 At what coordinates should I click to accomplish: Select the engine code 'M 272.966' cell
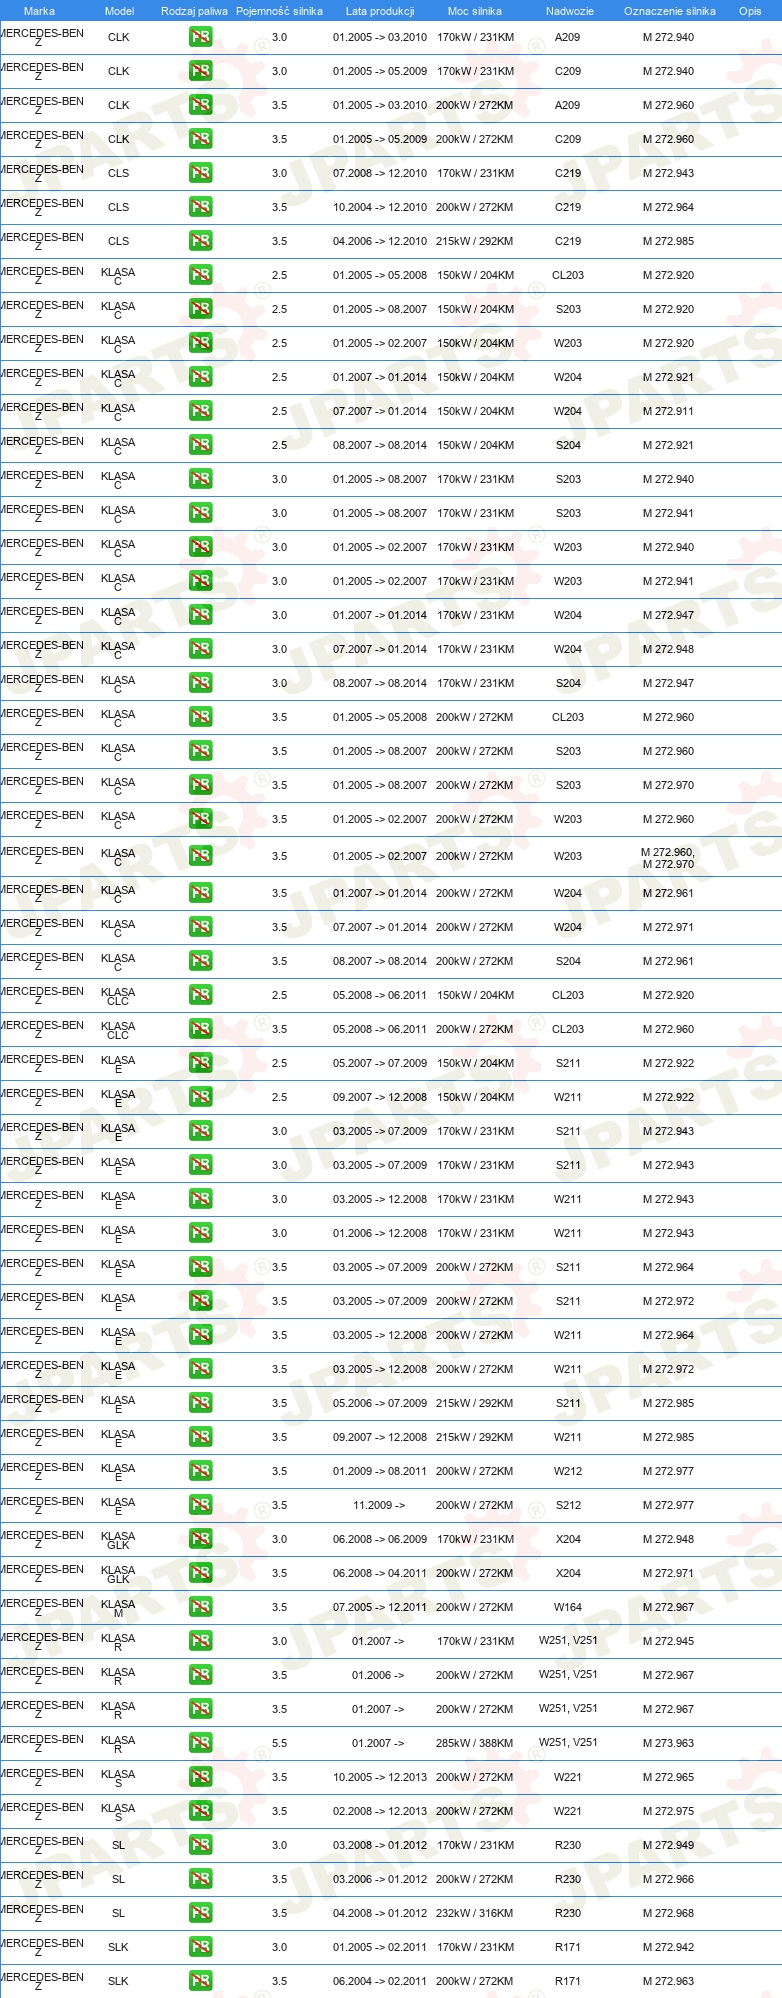tap(668, 1879)
